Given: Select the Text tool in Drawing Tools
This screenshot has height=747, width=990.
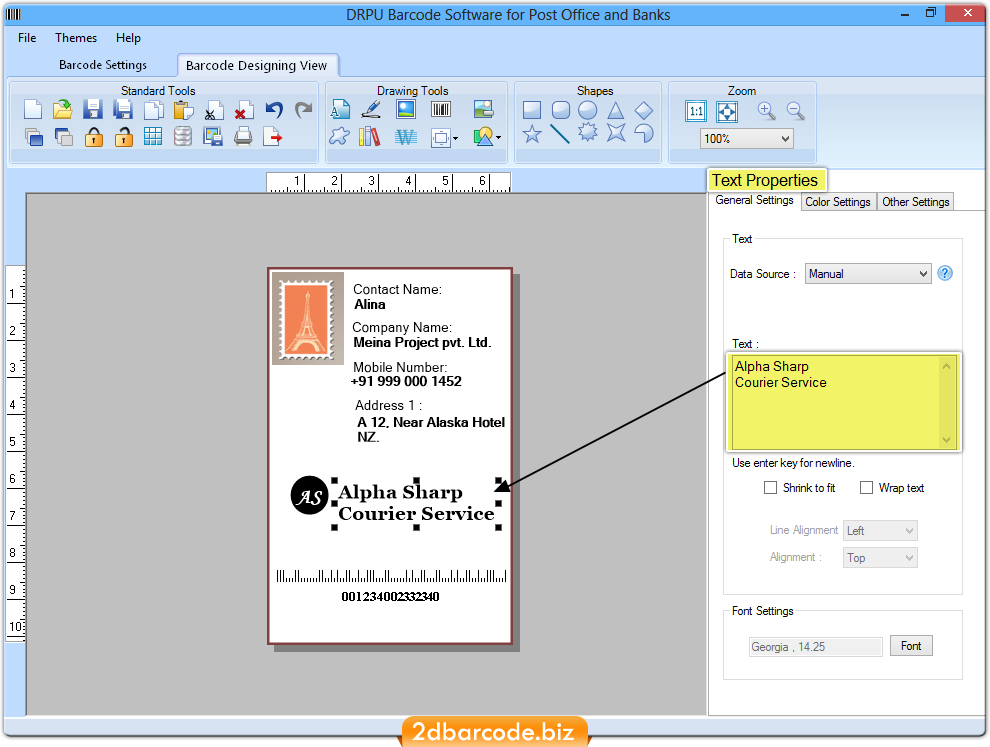Looking at the screenshot, I should click(340, 110).
